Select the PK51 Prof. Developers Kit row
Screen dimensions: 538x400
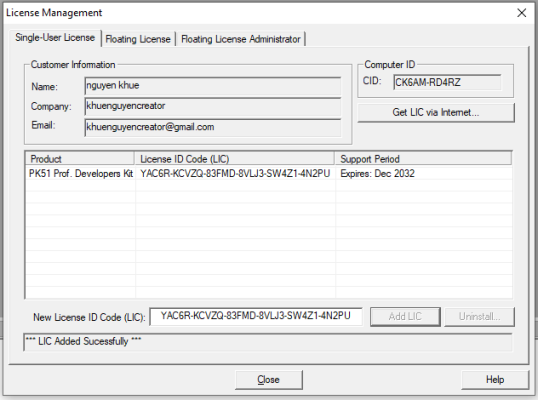(x=269, y=174)
